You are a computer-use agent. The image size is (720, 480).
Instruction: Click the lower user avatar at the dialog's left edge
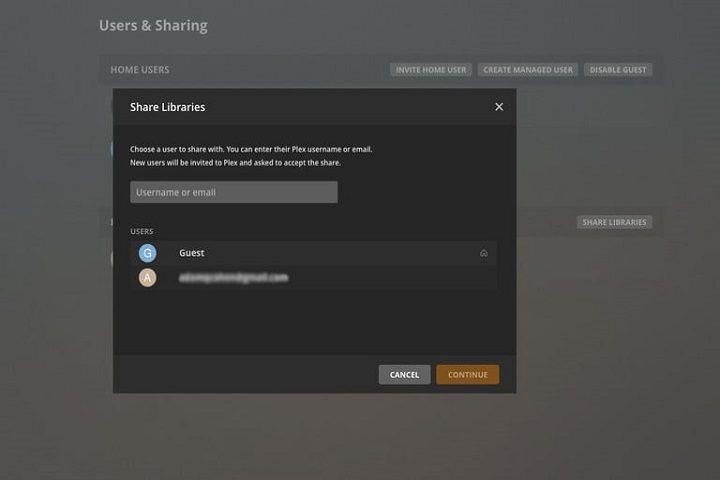click(x=111, y=258)
